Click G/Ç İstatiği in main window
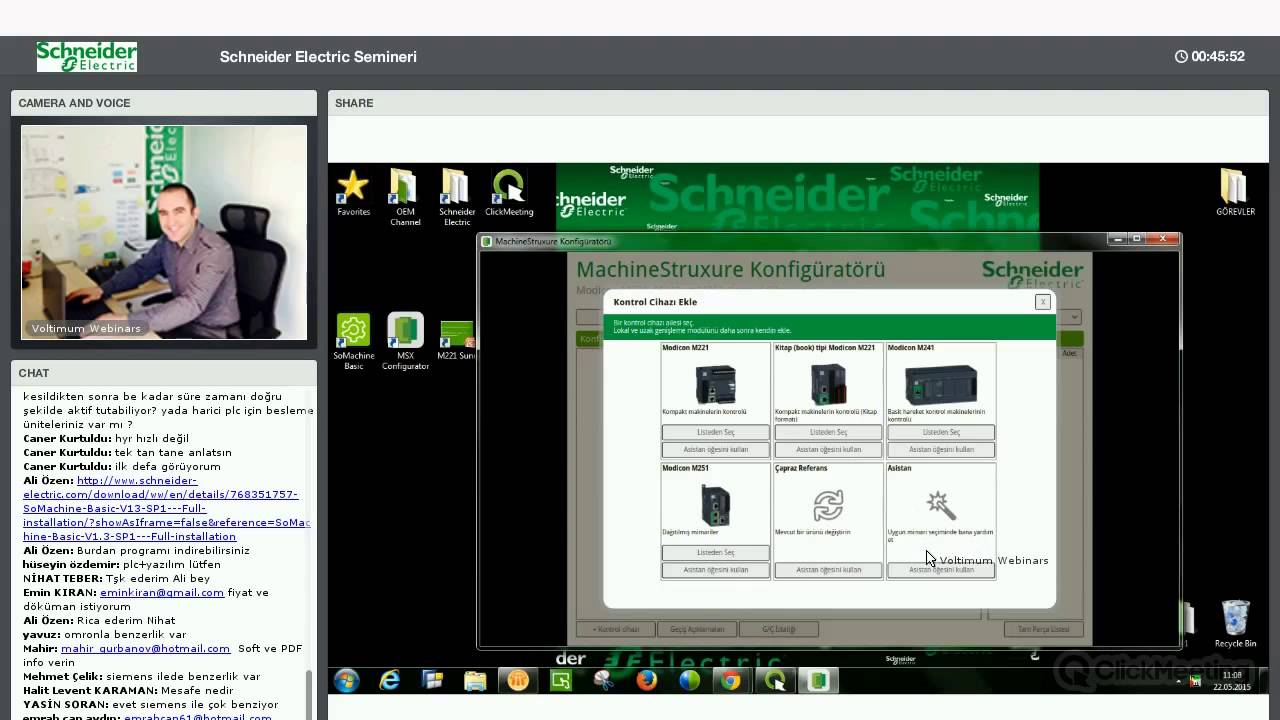The width and height of the screenshot is (1280, 720). 778,629
